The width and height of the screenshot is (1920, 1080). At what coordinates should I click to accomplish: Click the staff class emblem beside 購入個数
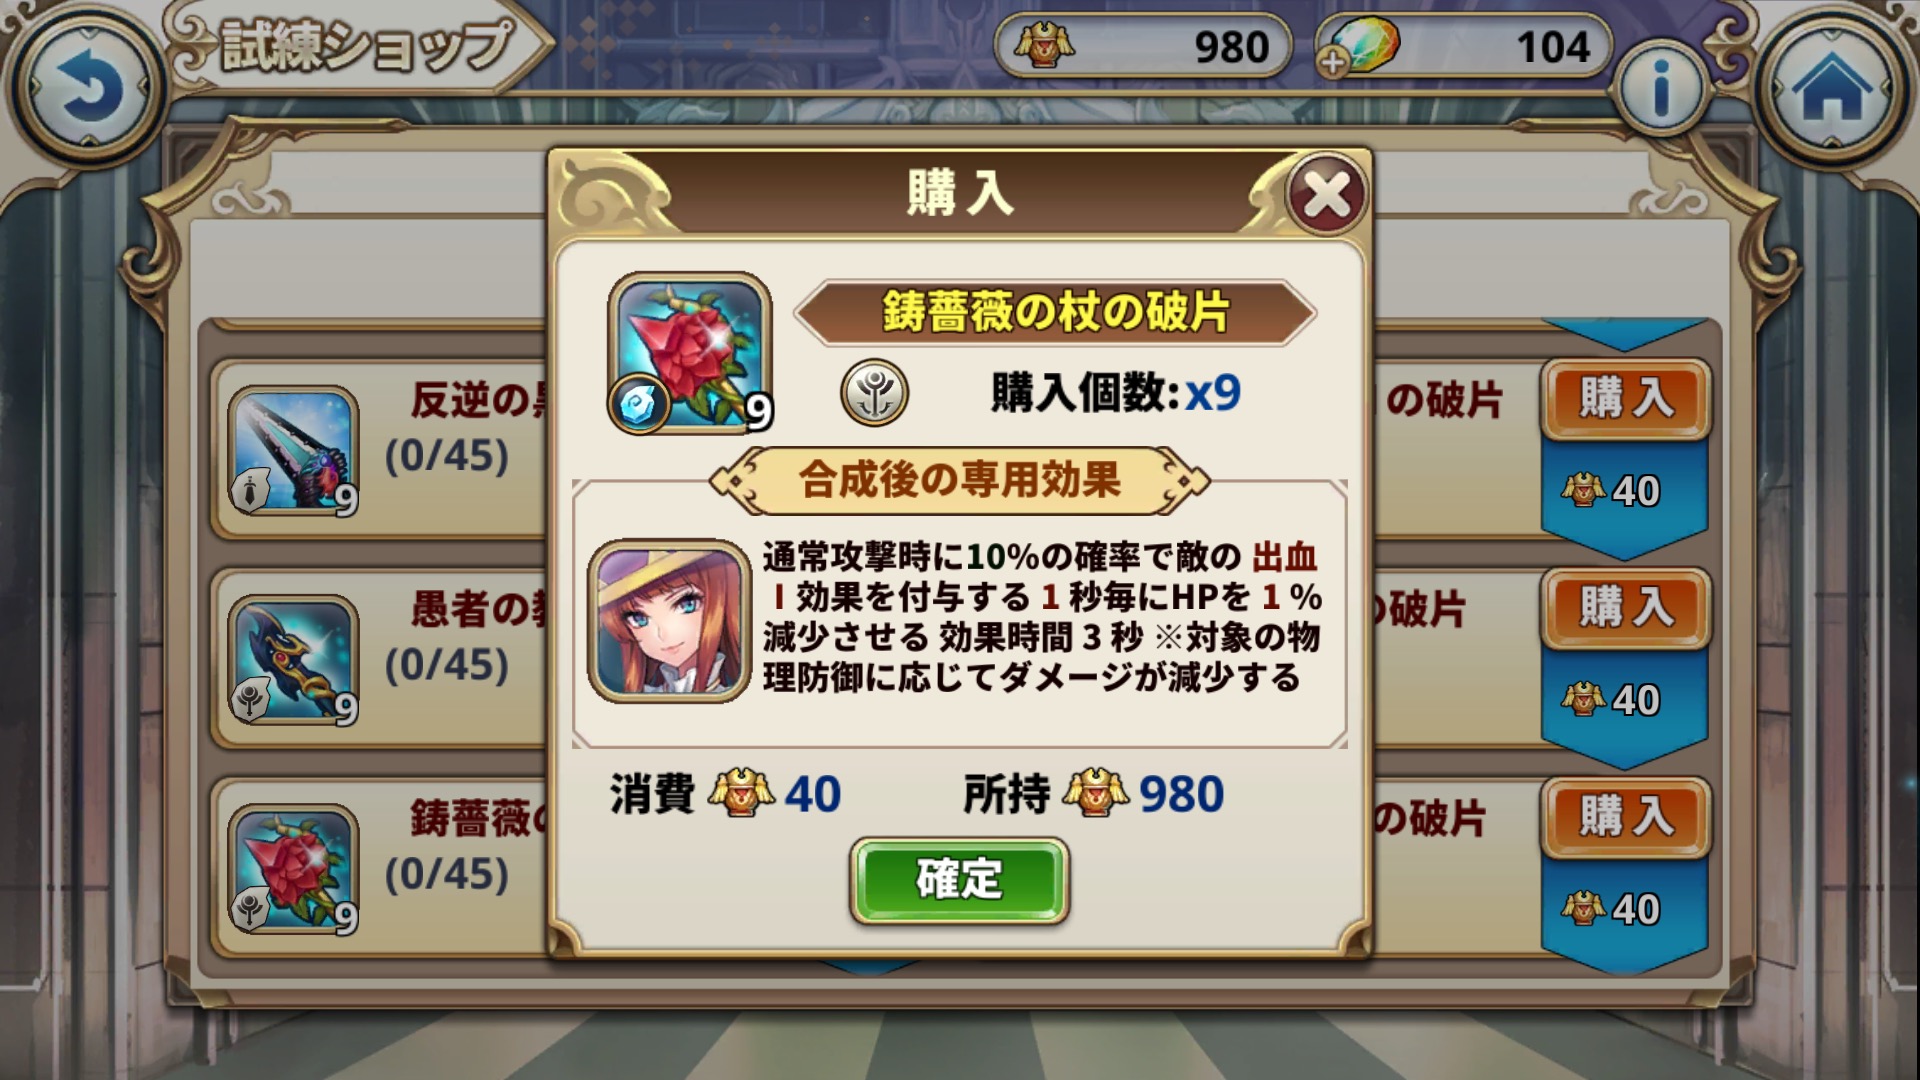pos(875,393)
